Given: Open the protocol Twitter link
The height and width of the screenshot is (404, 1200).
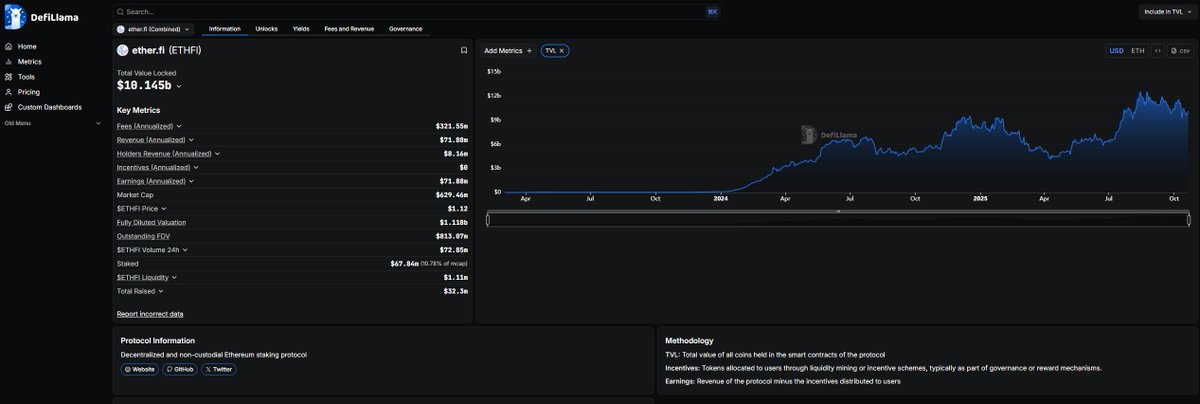Looking at the screenshot, I should [219, 369].
